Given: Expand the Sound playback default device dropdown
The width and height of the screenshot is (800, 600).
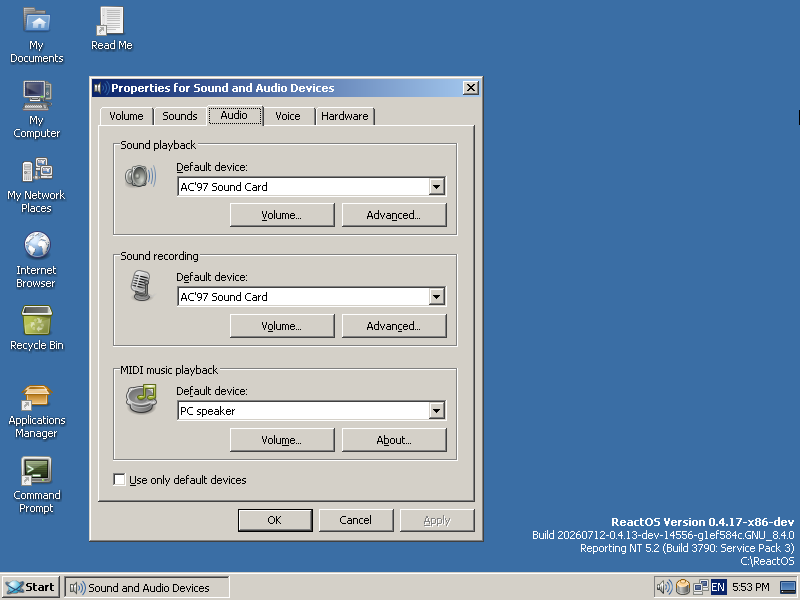Looking at the screenshot, I should [436, 187].
